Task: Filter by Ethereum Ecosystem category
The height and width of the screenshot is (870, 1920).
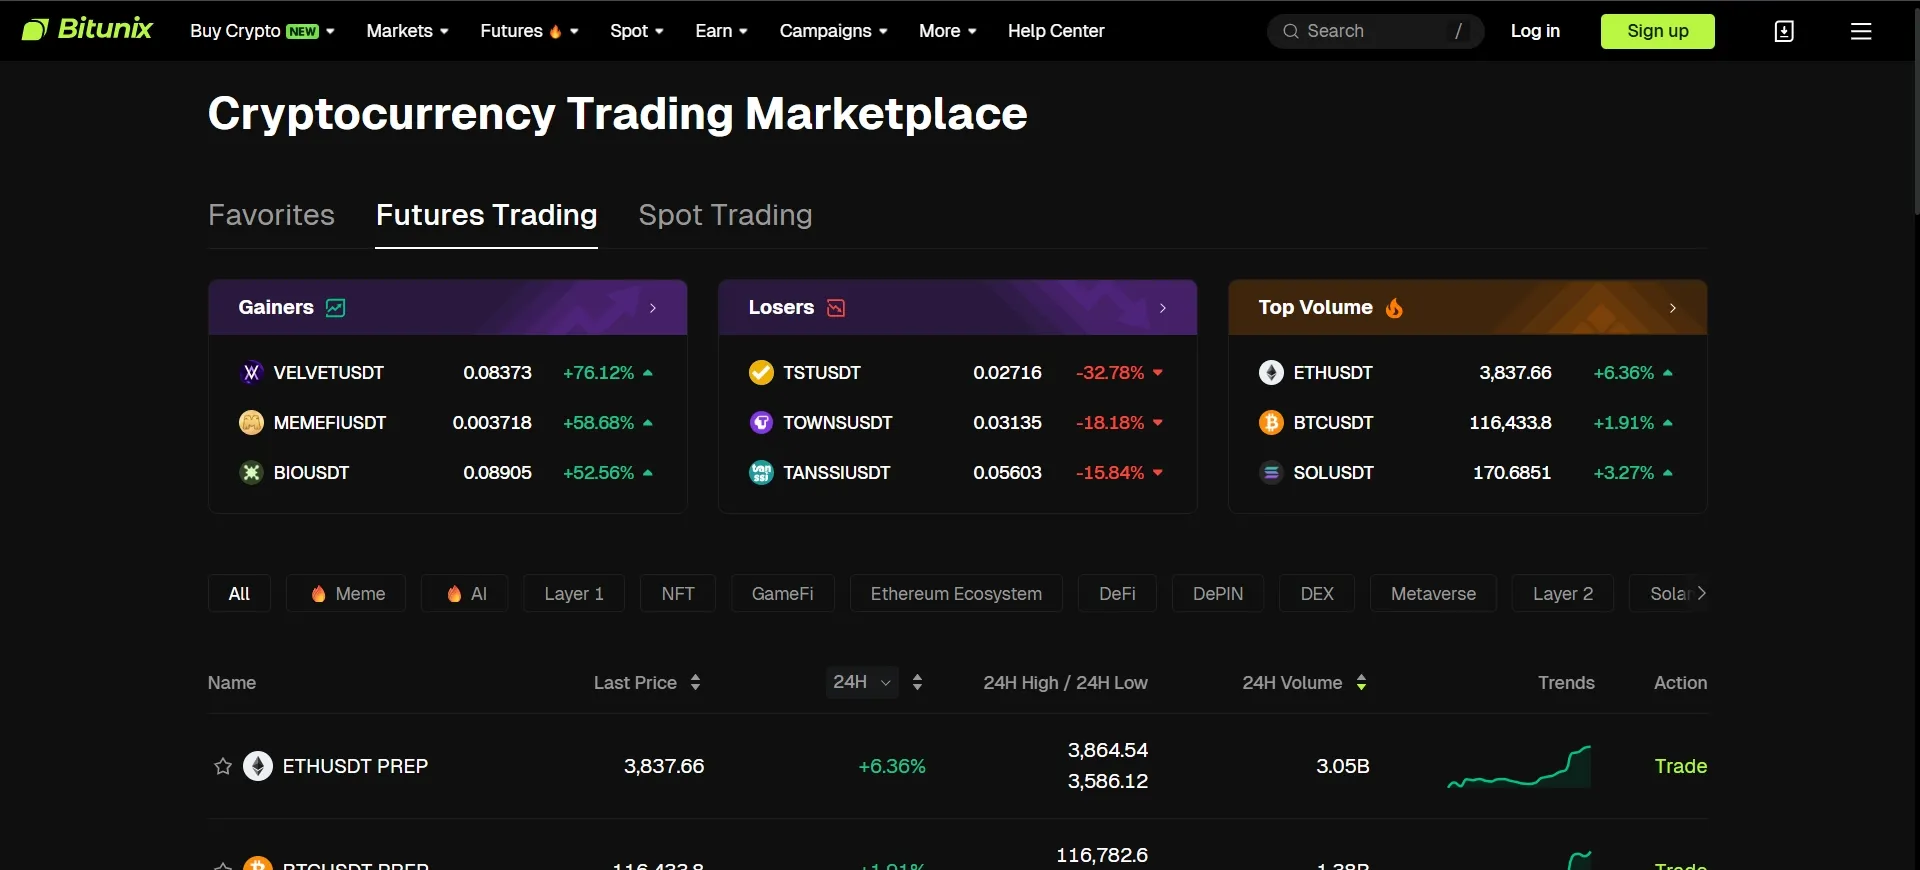Action: pyautogui.click(x=956, y=594)
